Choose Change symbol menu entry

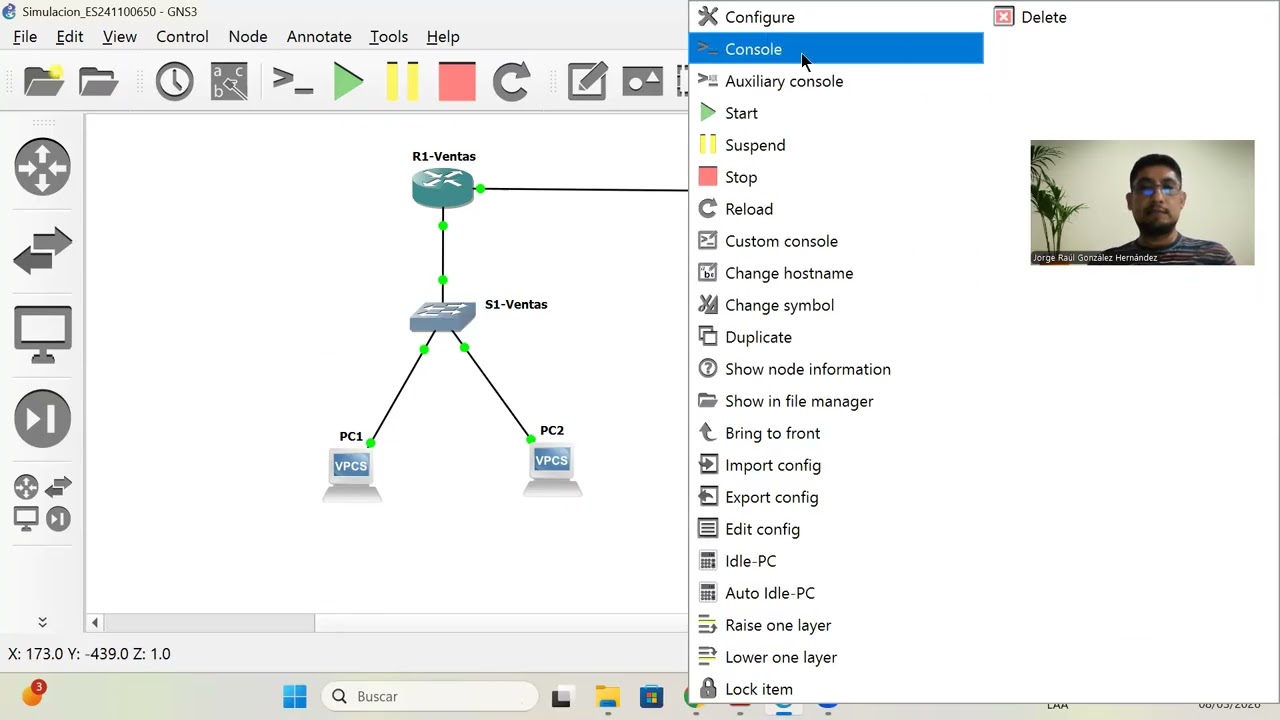click(836, 305)
